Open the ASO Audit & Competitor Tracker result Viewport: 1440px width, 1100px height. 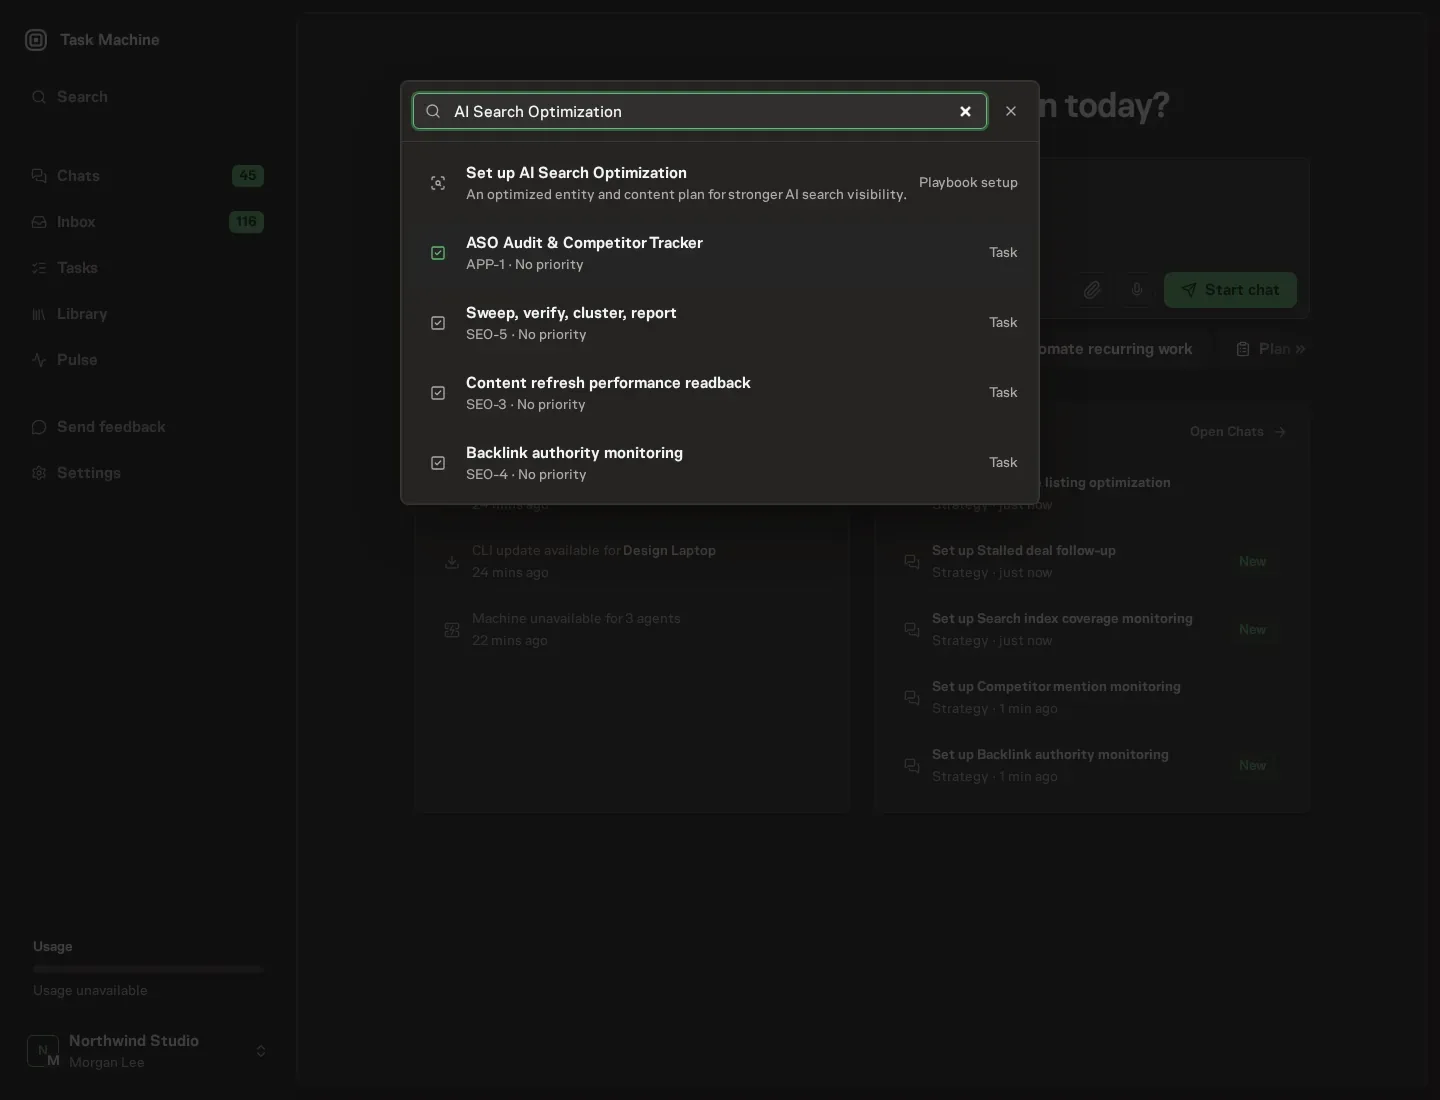pyautogui.click(x=720, y=253)
